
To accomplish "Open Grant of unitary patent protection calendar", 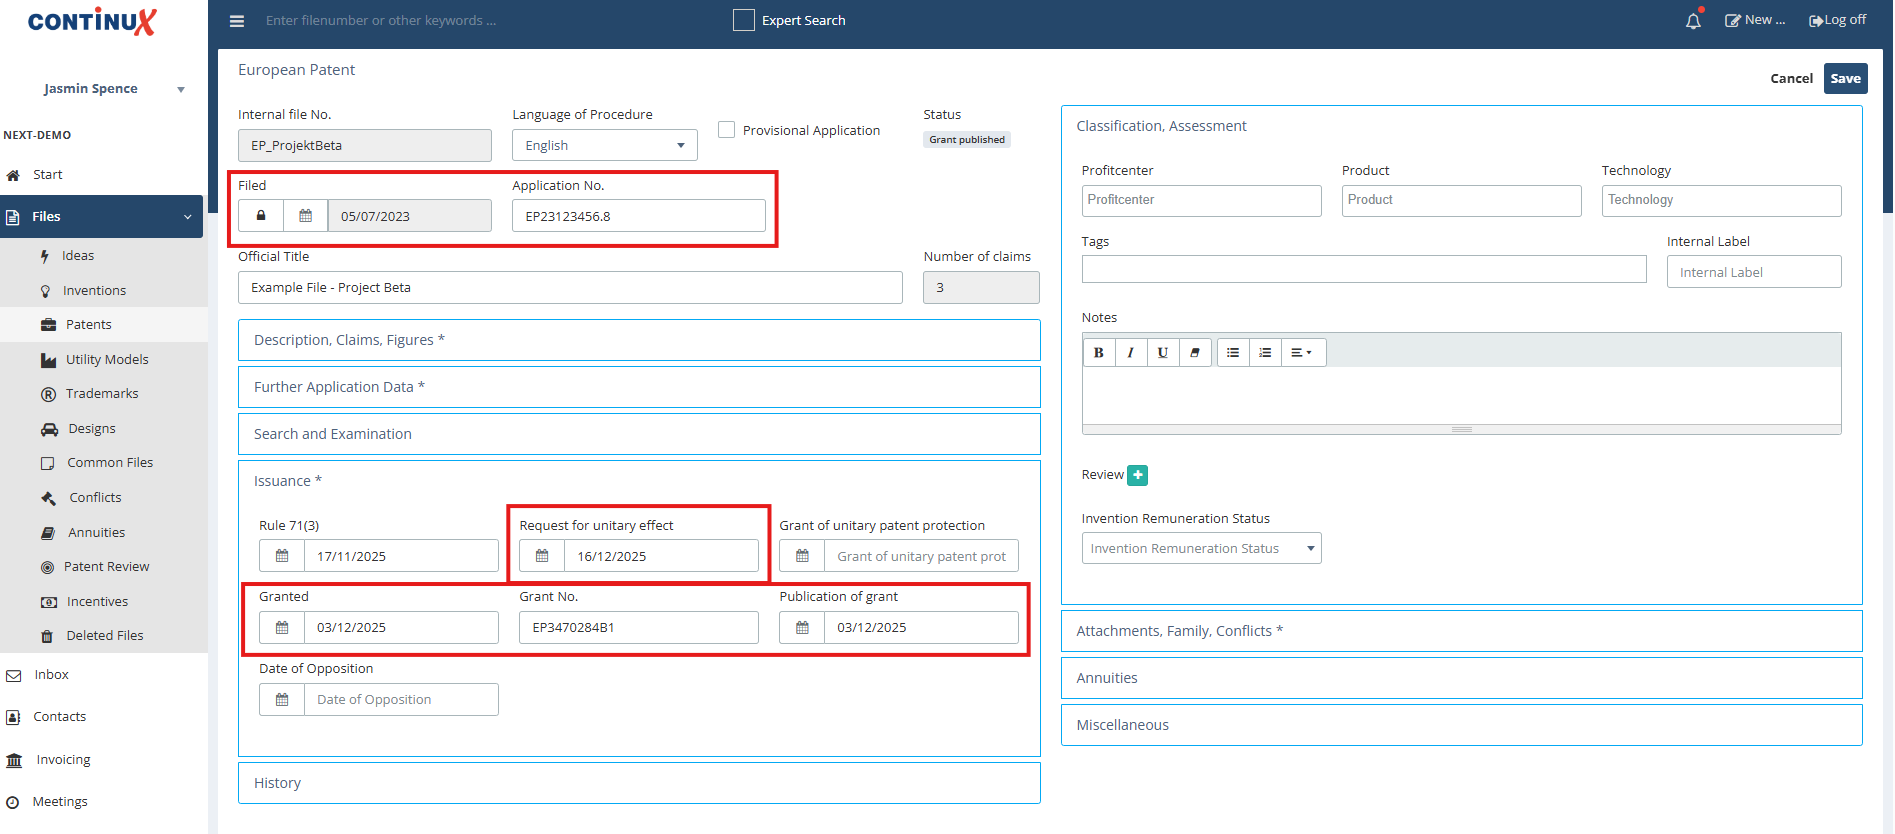I will coord(802,556).
